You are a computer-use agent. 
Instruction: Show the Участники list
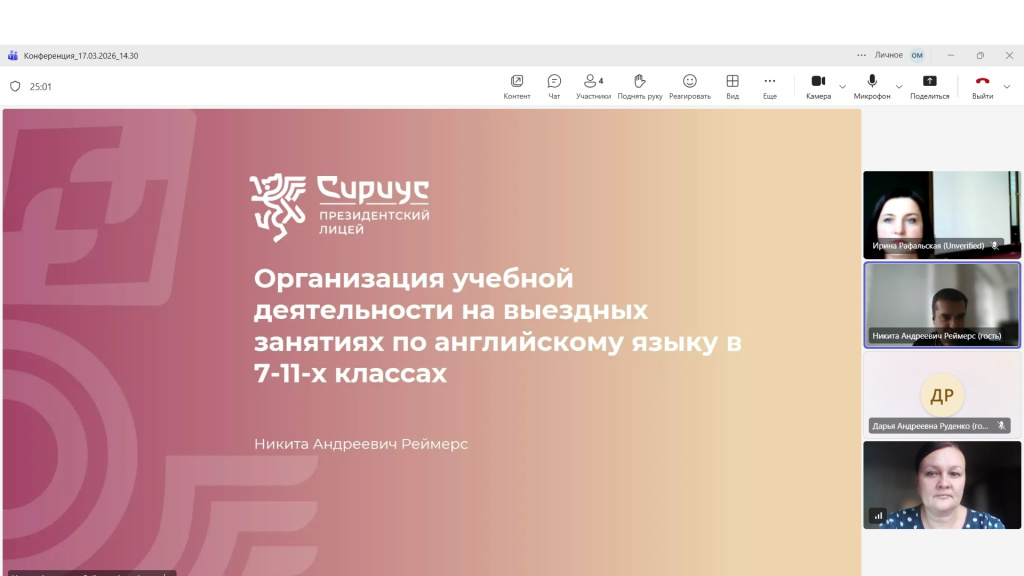[590, 85]
